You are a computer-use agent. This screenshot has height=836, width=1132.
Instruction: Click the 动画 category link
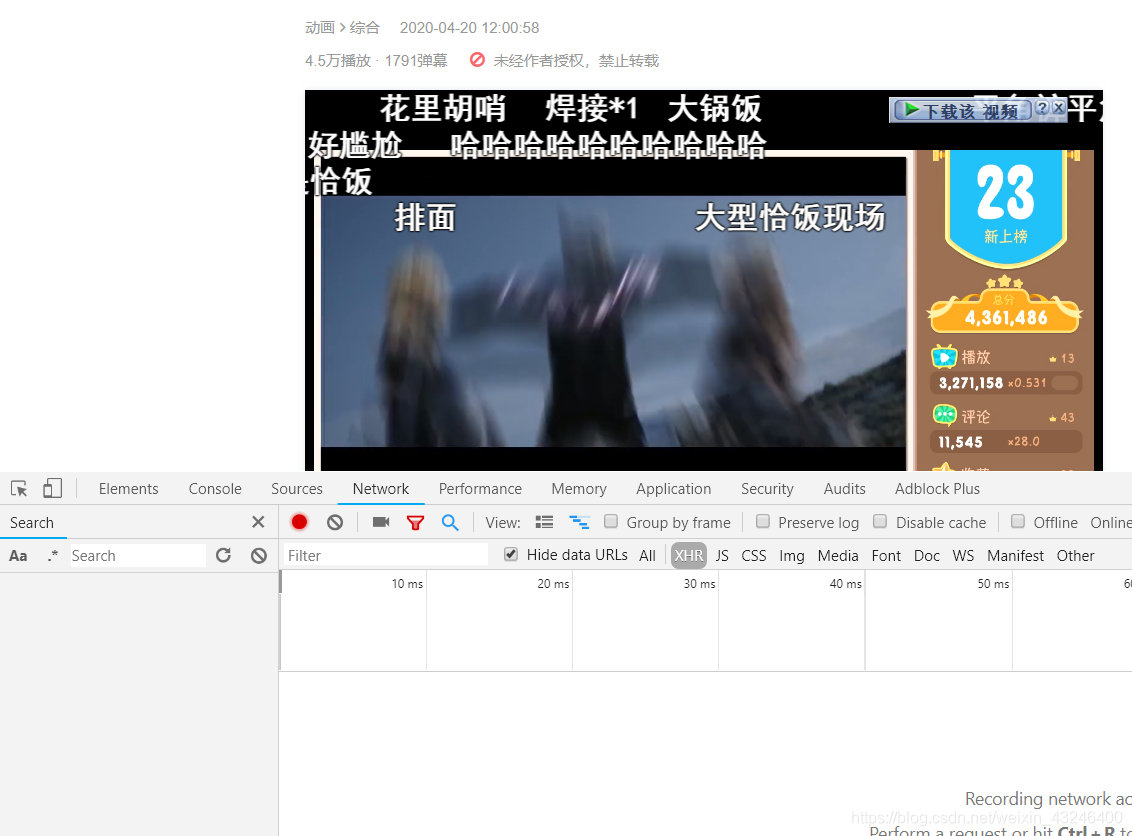320,27
